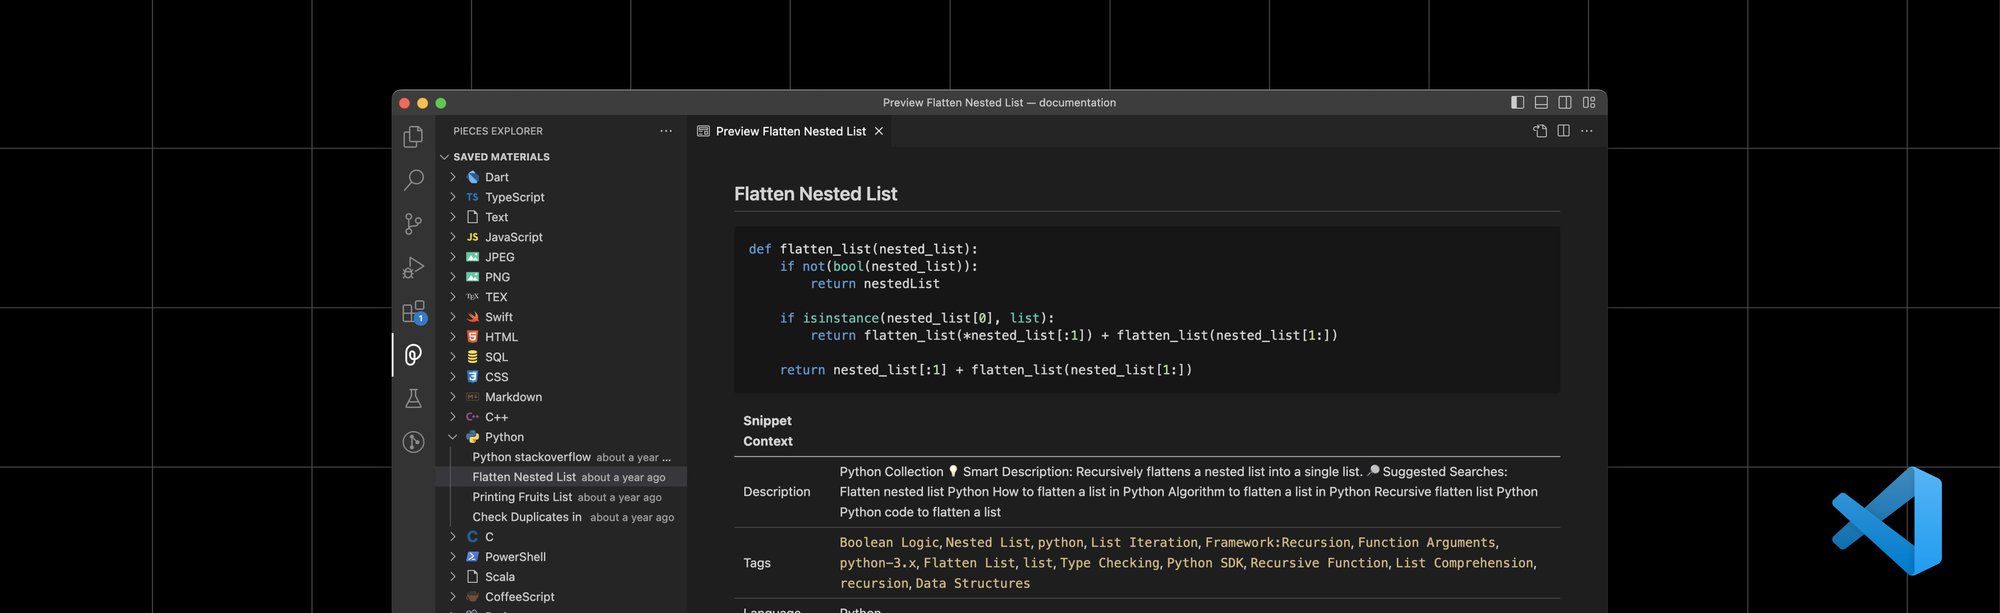2000x613 pixels.
Task: Toggle the secondary side bar
Action: point(1565,103)
